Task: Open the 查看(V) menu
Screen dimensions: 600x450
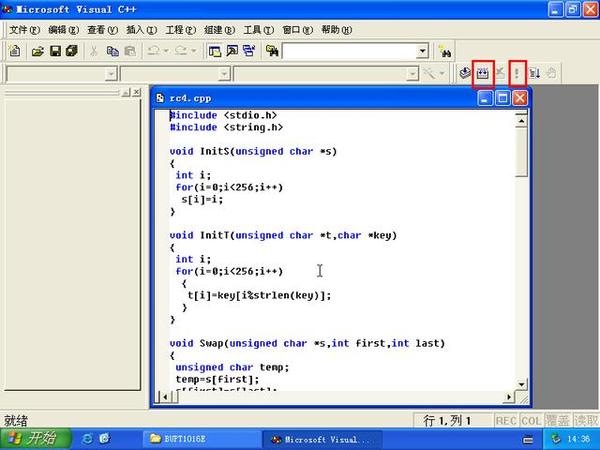Action: pyautogui.click(x=103, y=29)
